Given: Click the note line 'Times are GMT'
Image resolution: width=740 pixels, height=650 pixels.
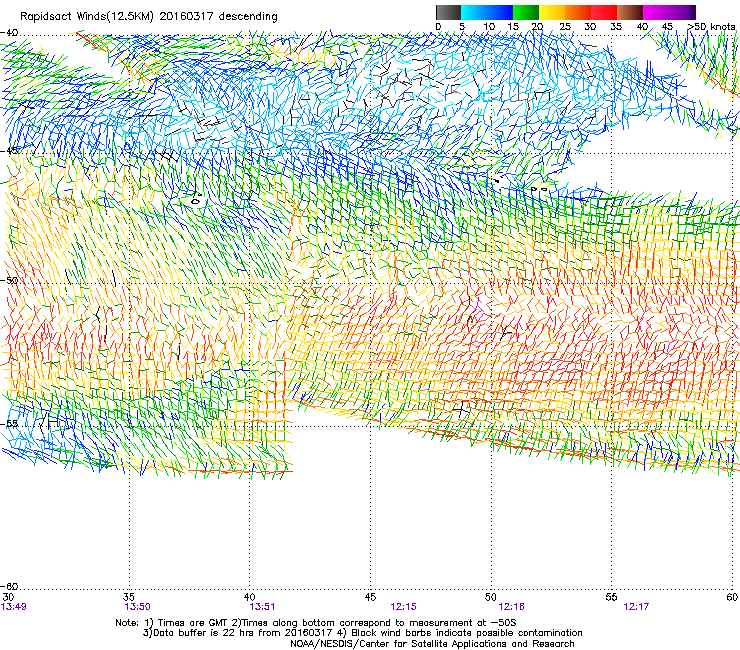Looking at the screenshot, I should click(316, 623).
